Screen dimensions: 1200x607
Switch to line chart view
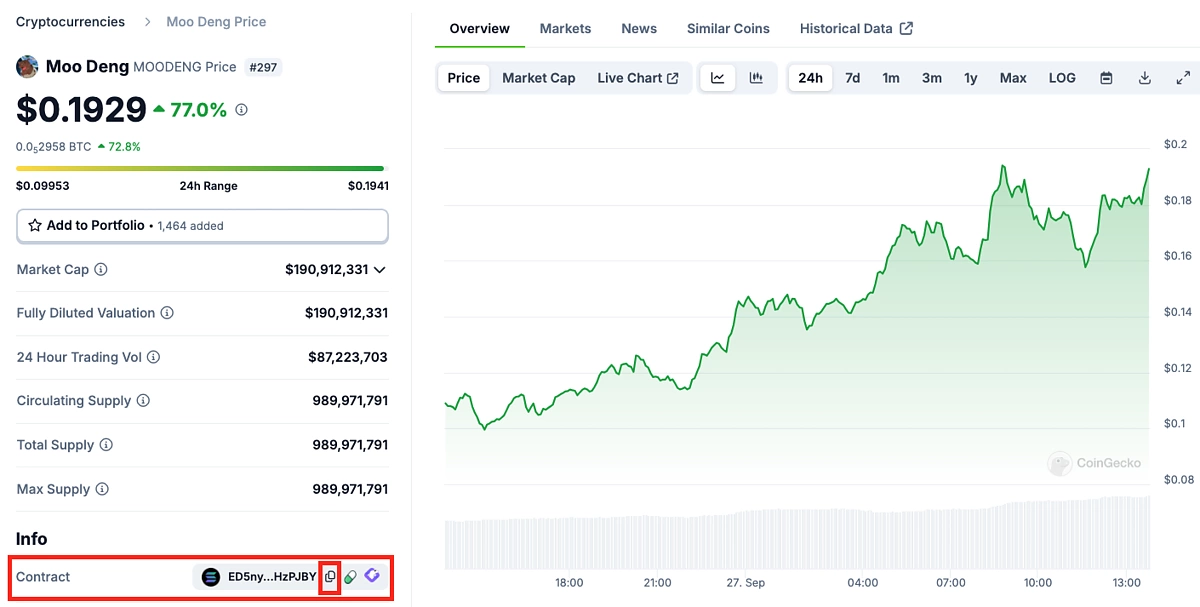click(x=718, y=78)
